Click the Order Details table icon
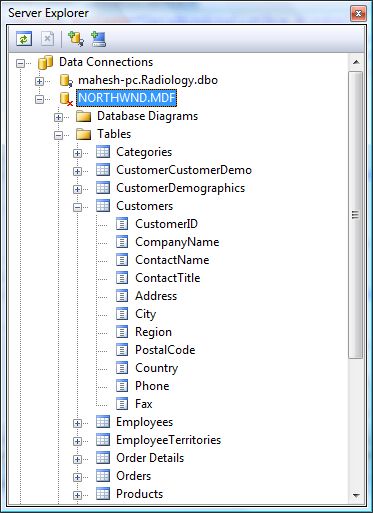The height and width of the screenshot is (513, 373). pyautogui.click(x=103, y=458)
